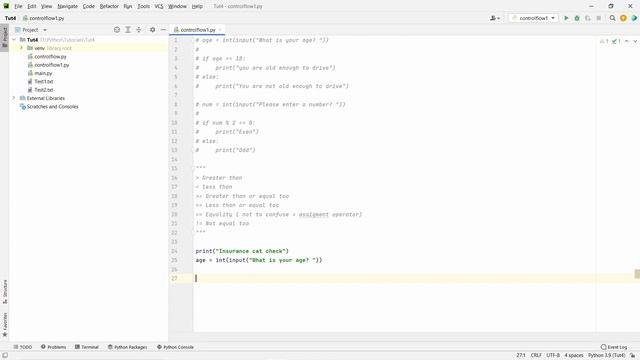Open the user account dropdown
The height and width of the screenshot is (360, 640).
point(495,18)
